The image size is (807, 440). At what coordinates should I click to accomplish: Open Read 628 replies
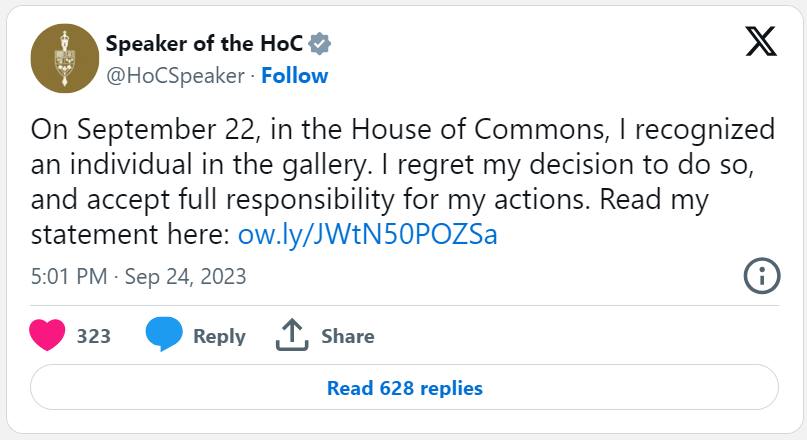pyautogui.click(x=405, y=388)
